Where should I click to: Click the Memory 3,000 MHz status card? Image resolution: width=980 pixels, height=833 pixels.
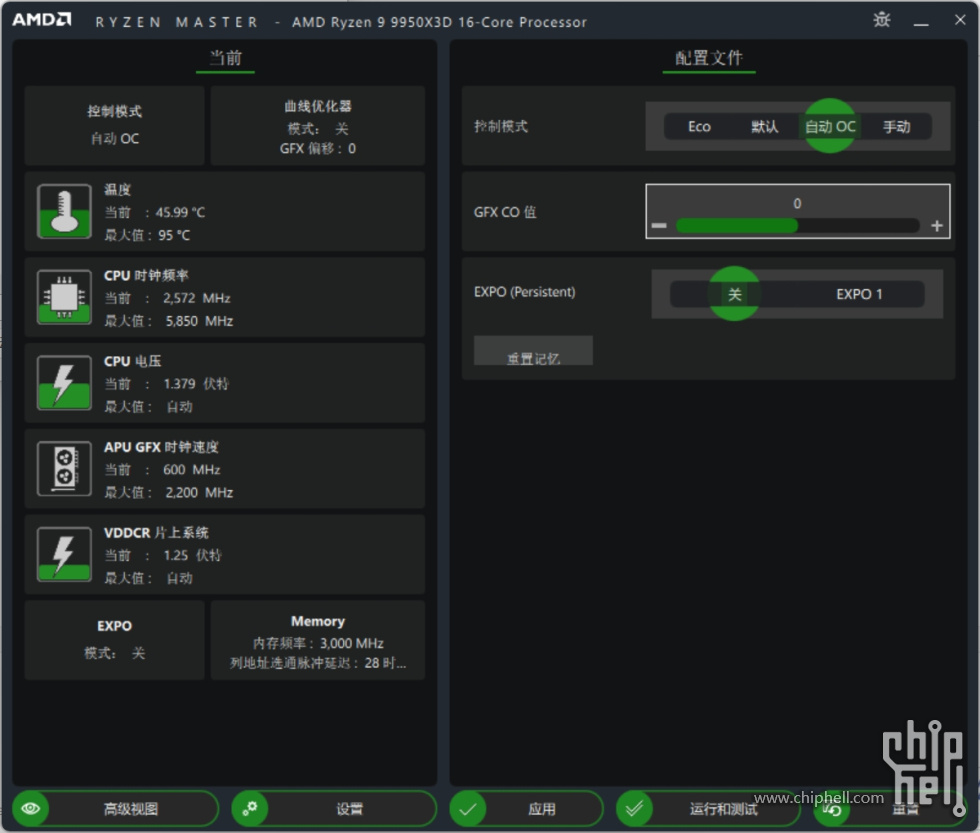coord(318,640)
